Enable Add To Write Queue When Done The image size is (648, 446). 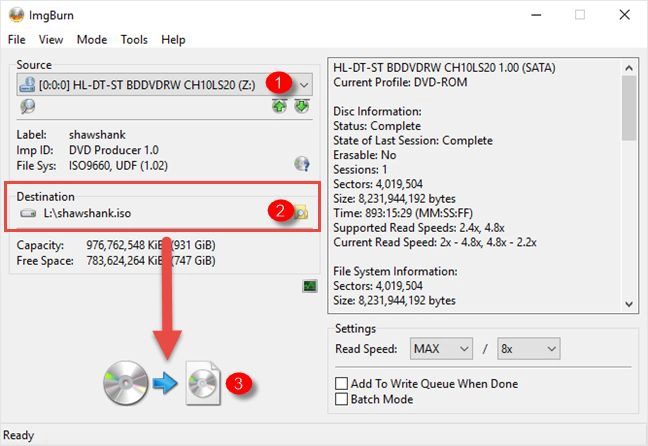[x=341, y=383]
